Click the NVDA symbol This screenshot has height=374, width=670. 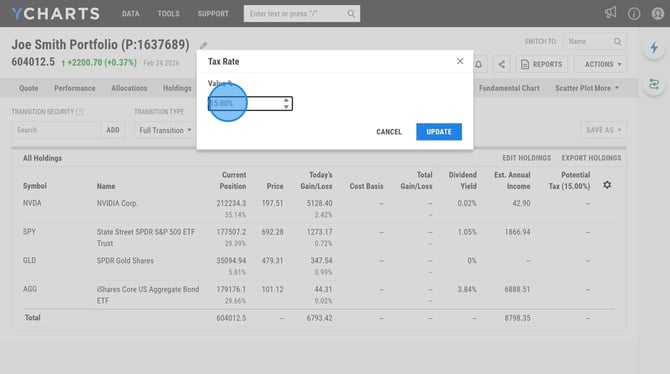(32, 203)
